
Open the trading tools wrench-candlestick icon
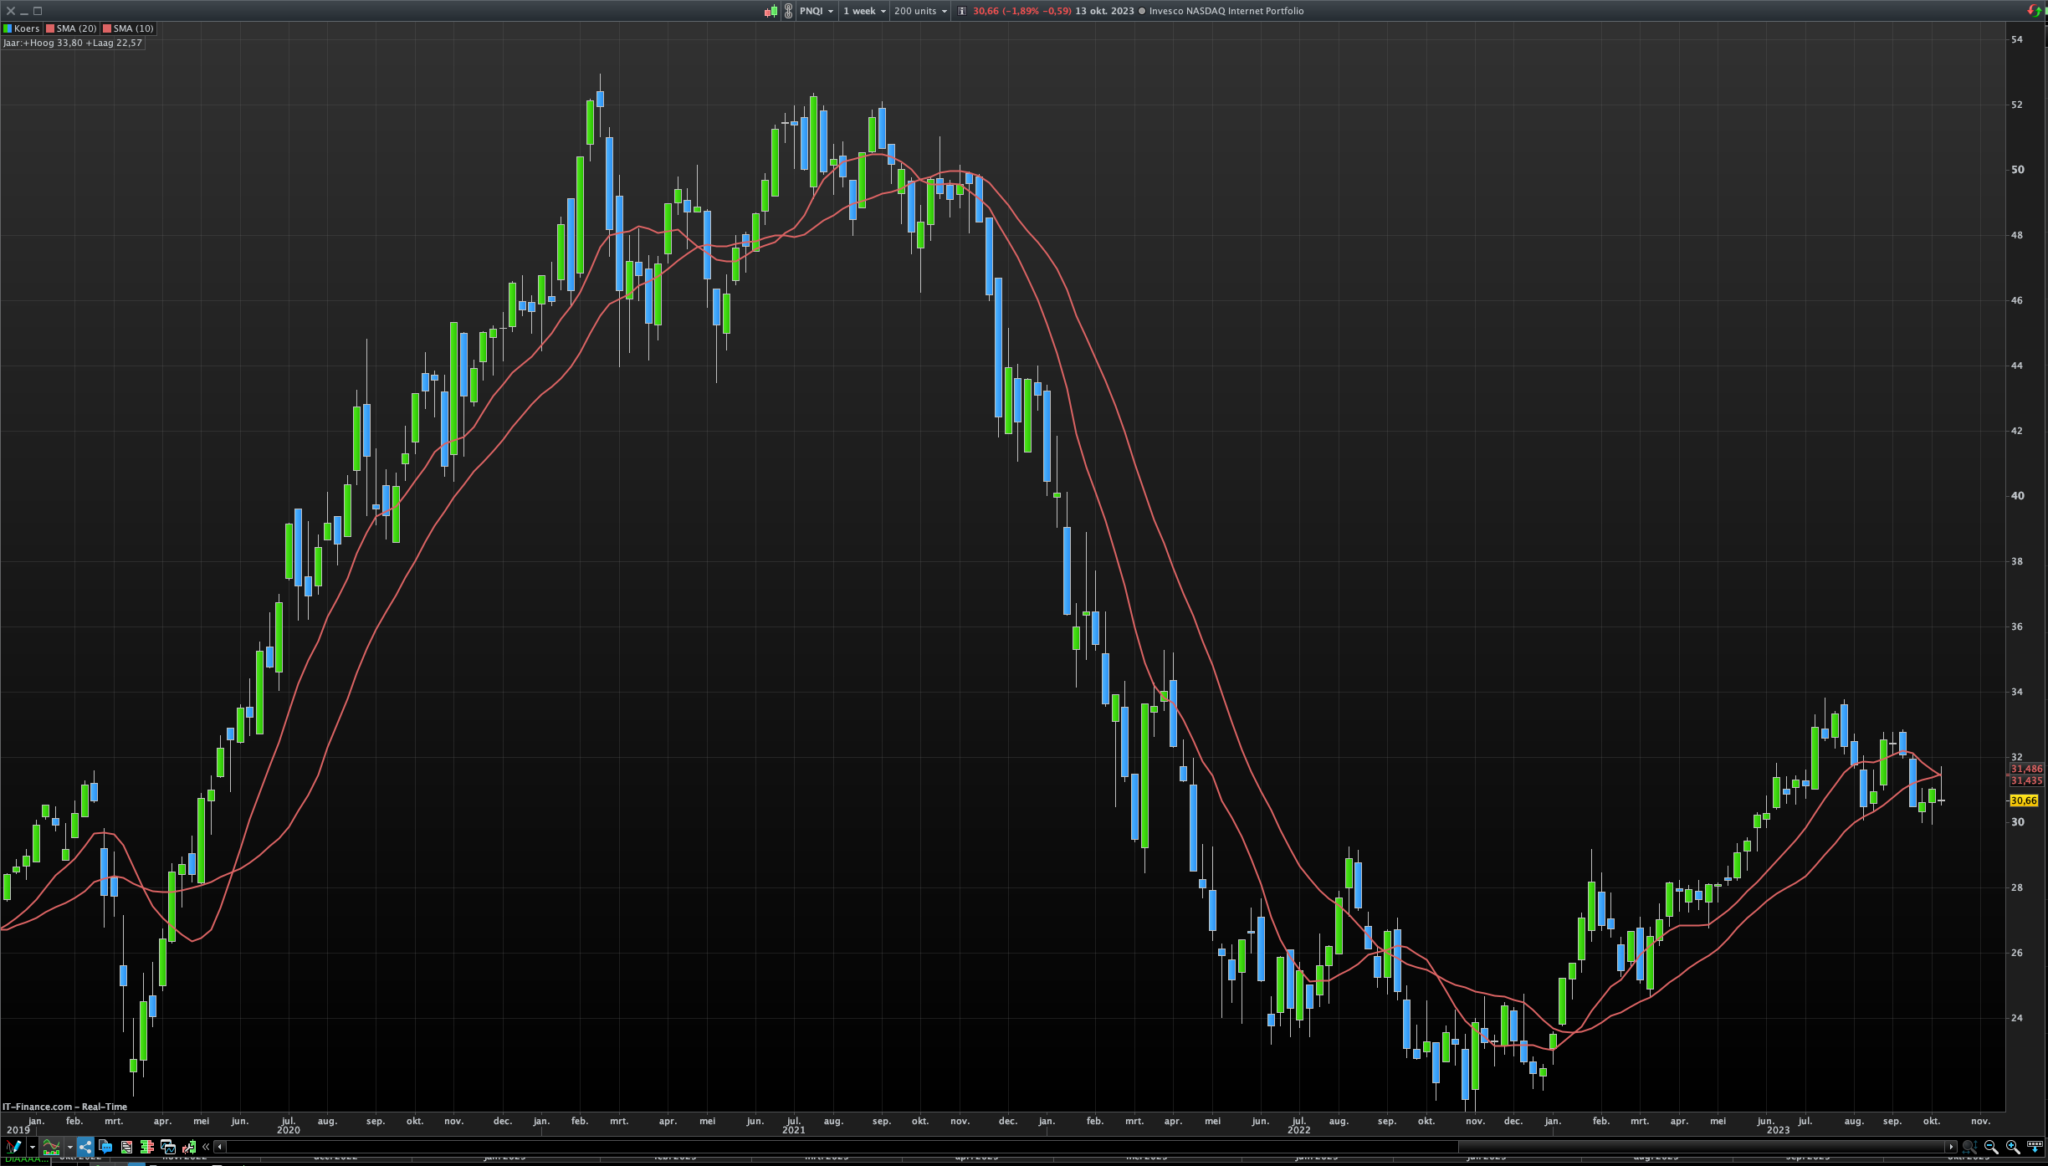click(189, 1147)
